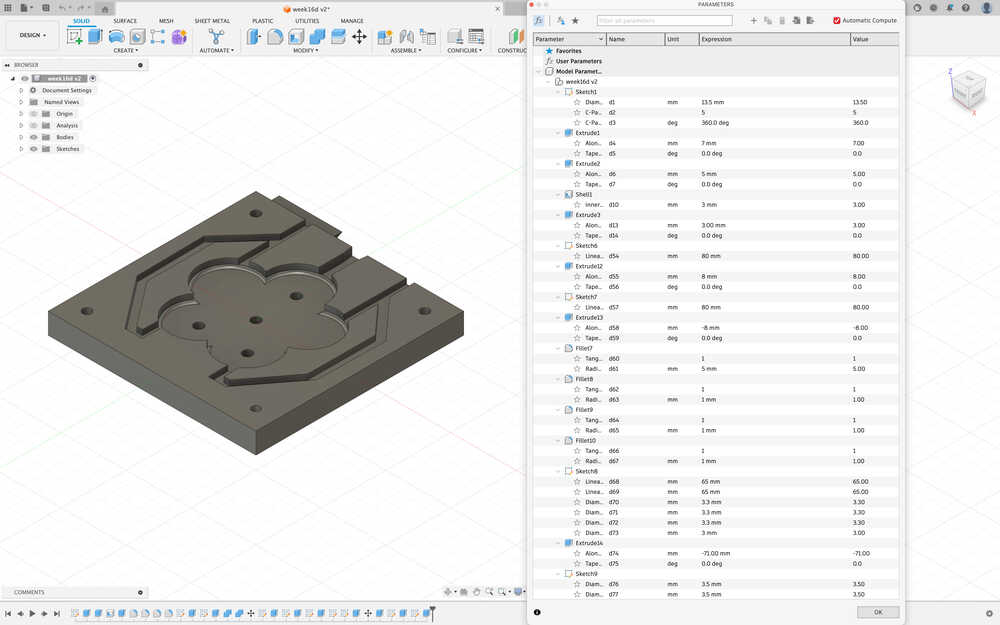1000x625 pixels.
Task: Select the Move/Copy tool icon
Action: pos(359,36)
